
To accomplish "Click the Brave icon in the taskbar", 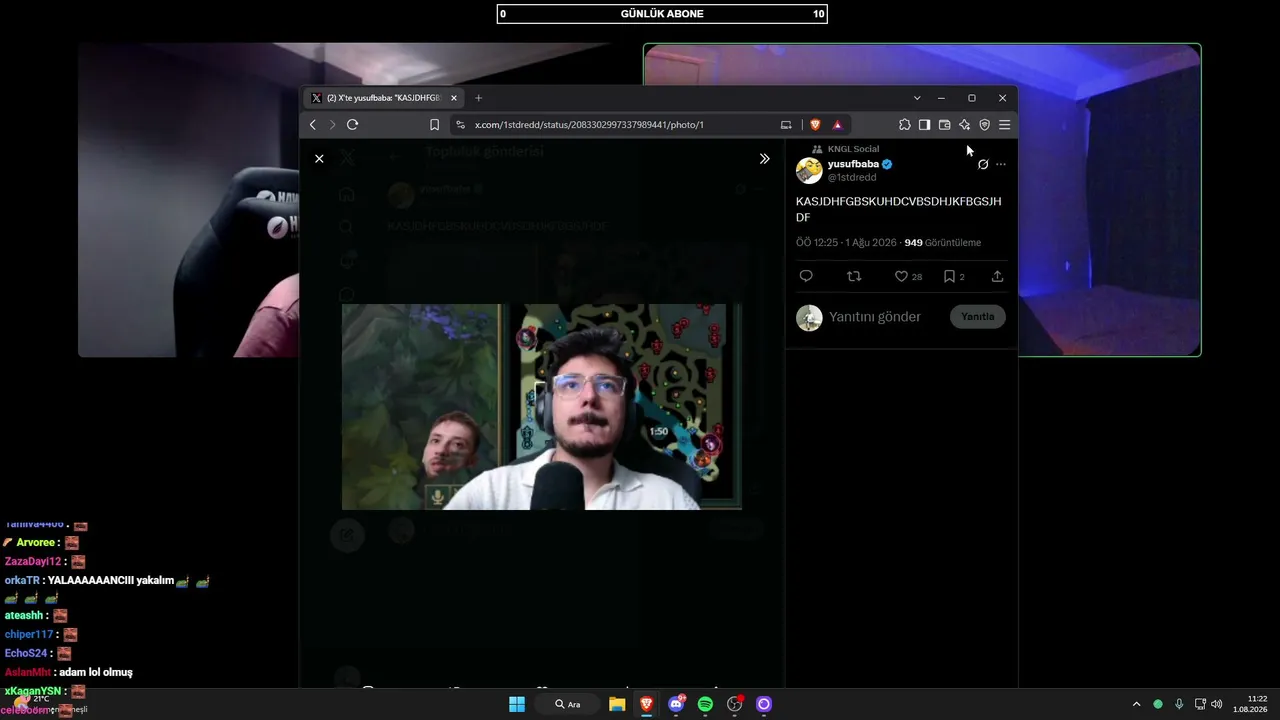I will [647, 704].
